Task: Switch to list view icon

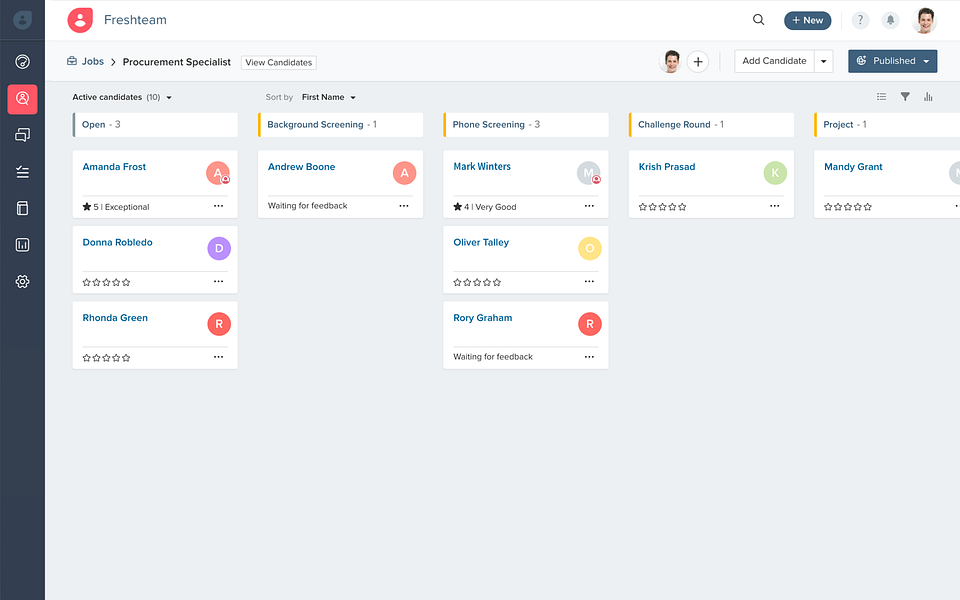Action: (881, 97)
